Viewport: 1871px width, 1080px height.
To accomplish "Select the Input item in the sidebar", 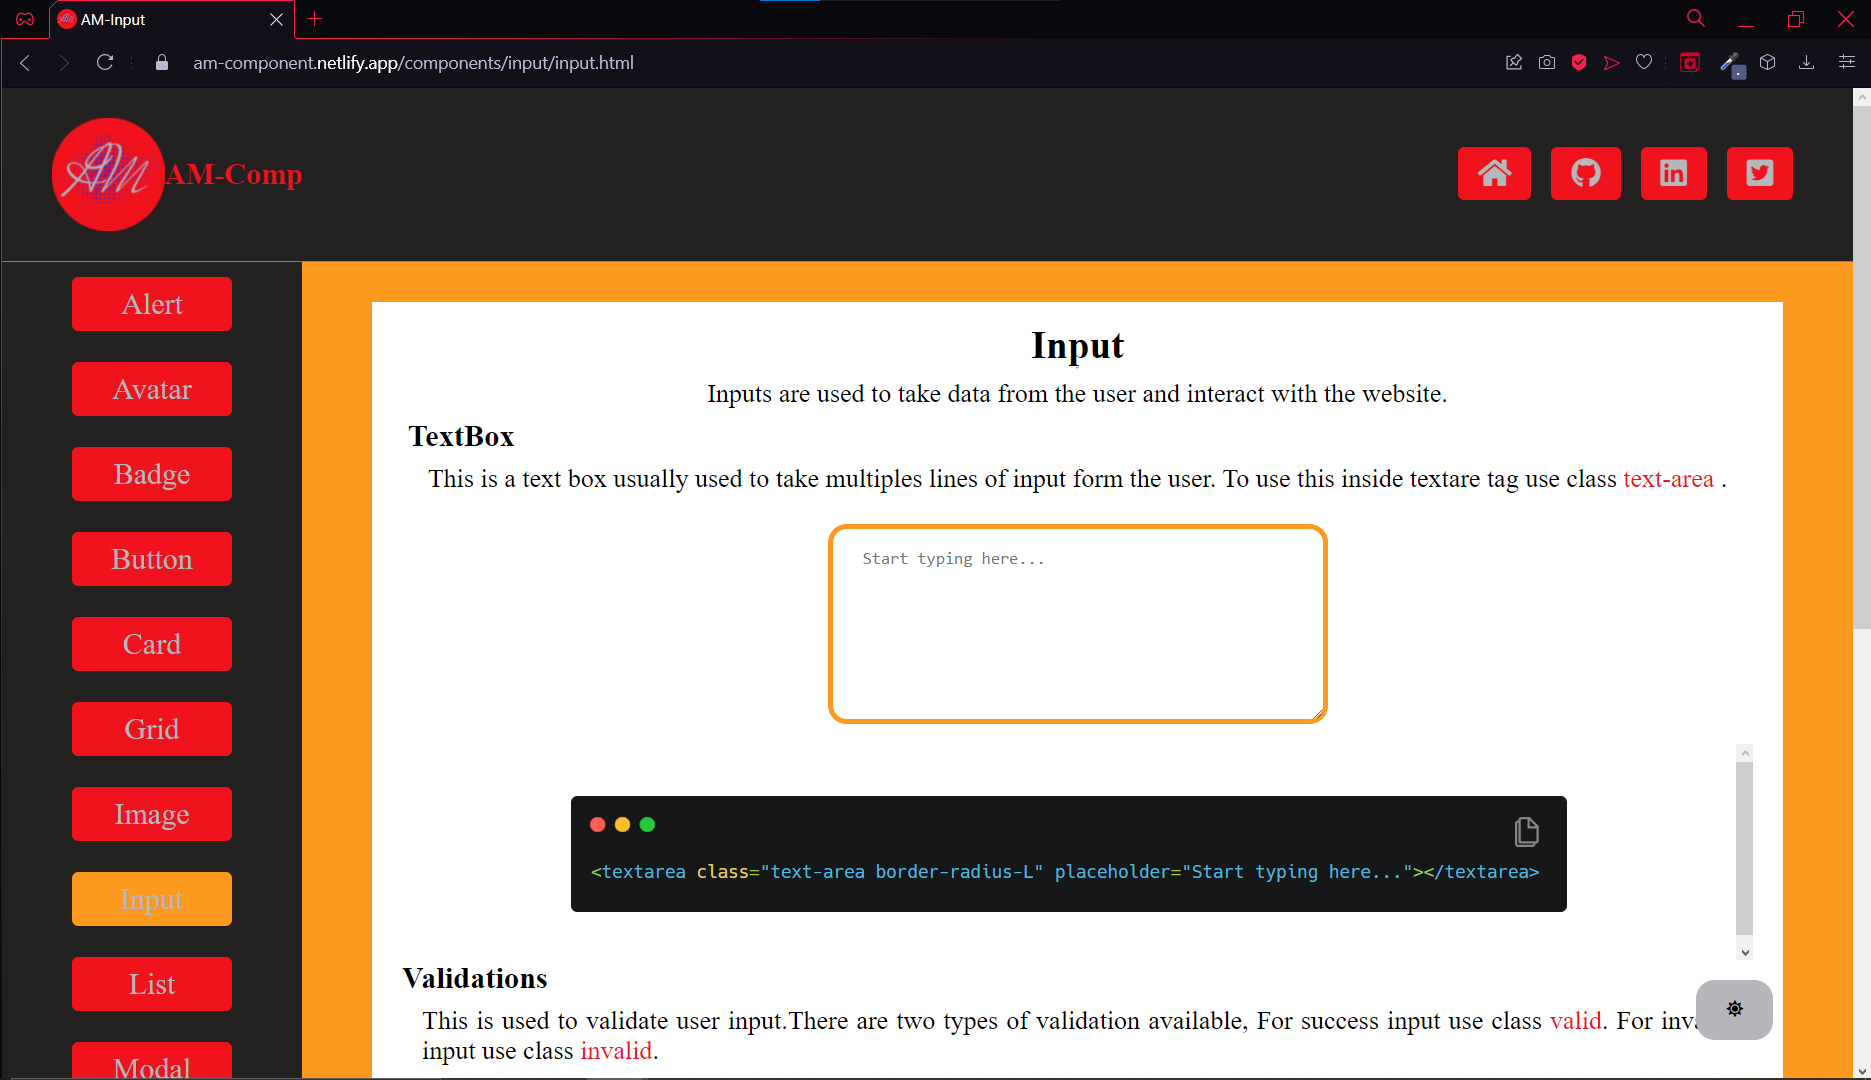I will [x=151, y=898].
